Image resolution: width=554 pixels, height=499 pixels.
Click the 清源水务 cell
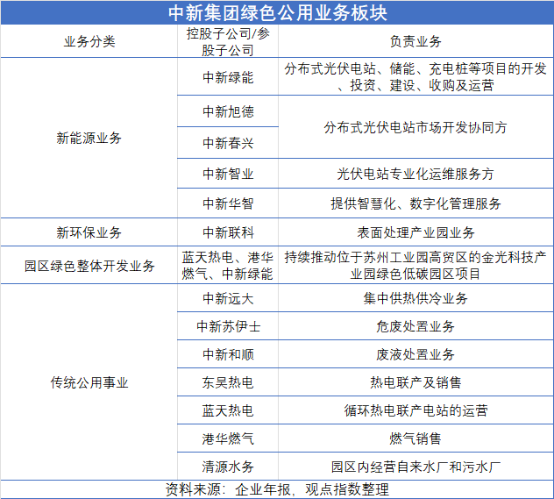[228, 467]
